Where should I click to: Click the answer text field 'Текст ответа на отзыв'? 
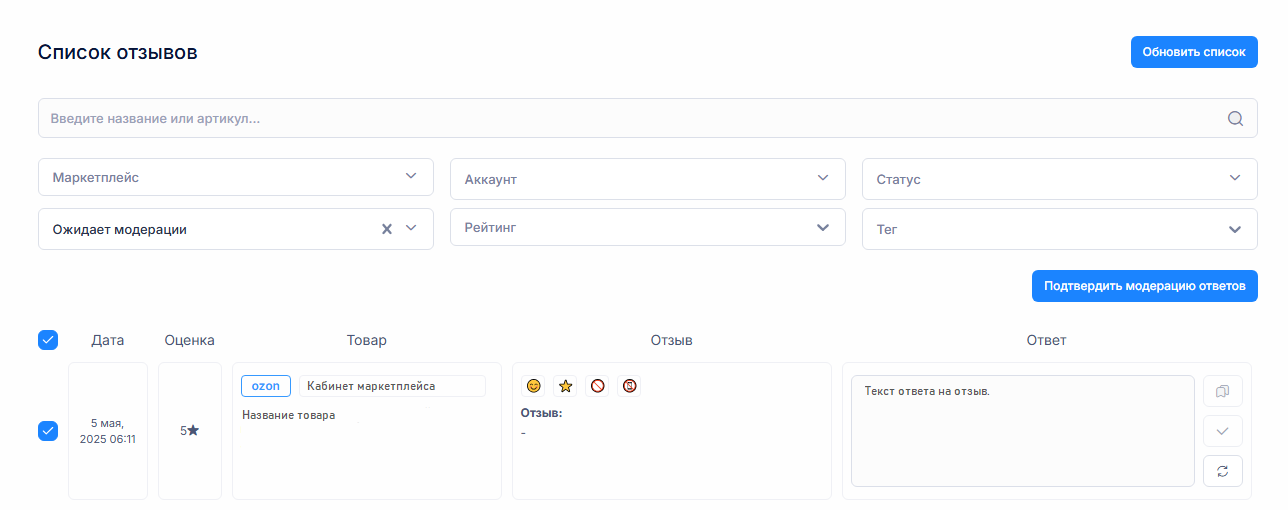point(1022,431)
